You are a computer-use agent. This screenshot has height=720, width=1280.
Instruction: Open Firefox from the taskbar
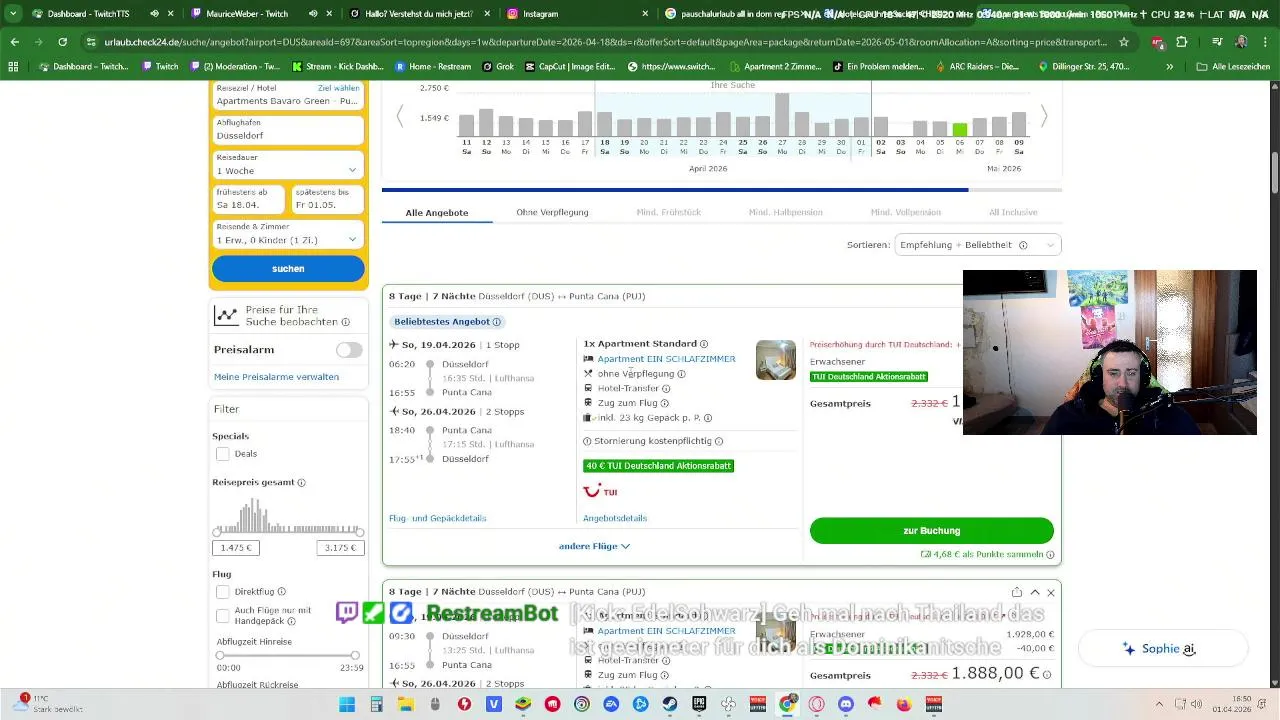904,704
